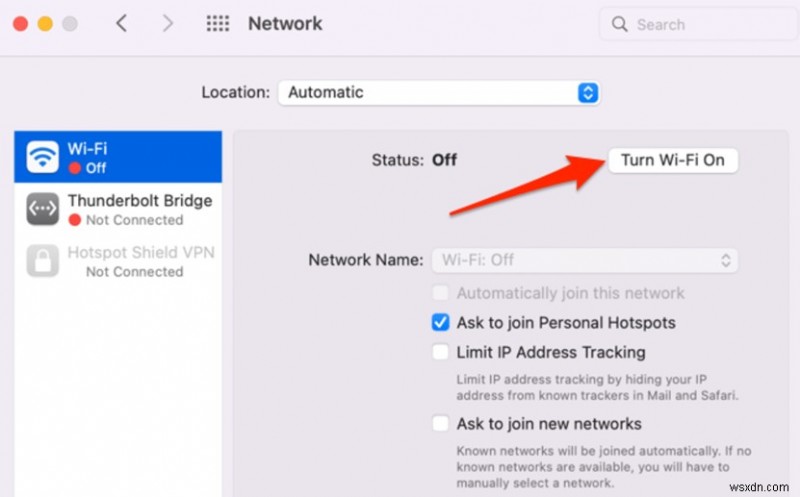Click the Thunderbolt Bridge icon
The image size is (800, 497).
[x=42, y=209]
